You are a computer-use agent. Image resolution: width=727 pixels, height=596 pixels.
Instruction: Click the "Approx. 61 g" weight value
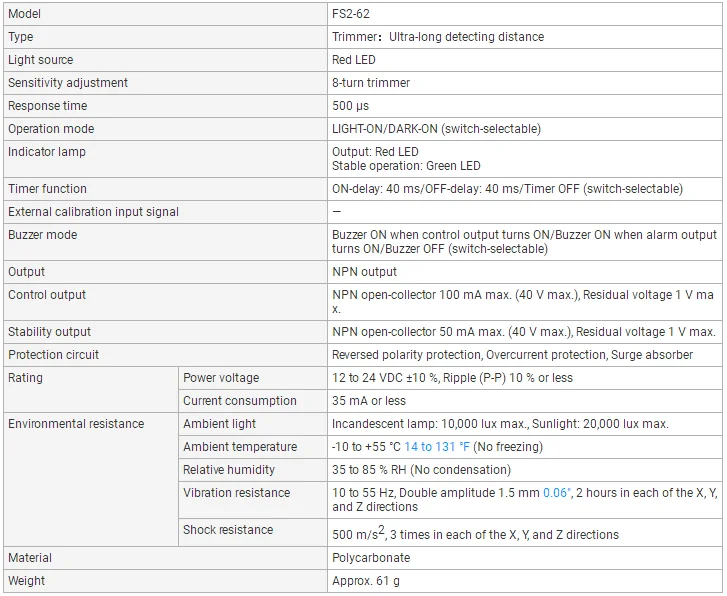(x=367, y=581)
